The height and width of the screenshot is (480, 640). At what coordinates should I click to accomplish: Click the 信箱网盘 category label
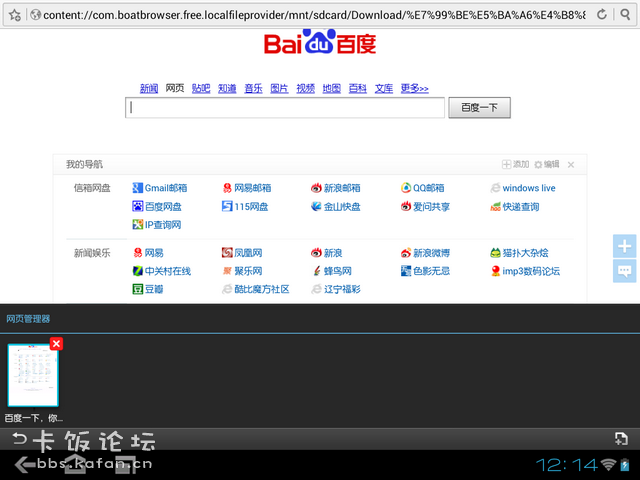[x=92, y=188]
